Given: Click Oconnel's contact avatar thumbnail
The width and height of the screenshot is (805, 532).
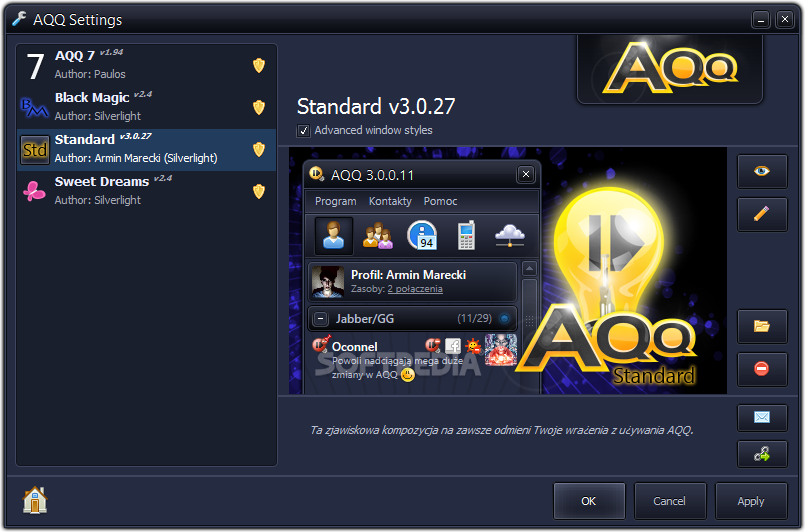Looking at the screenshot, I should 501,350.
